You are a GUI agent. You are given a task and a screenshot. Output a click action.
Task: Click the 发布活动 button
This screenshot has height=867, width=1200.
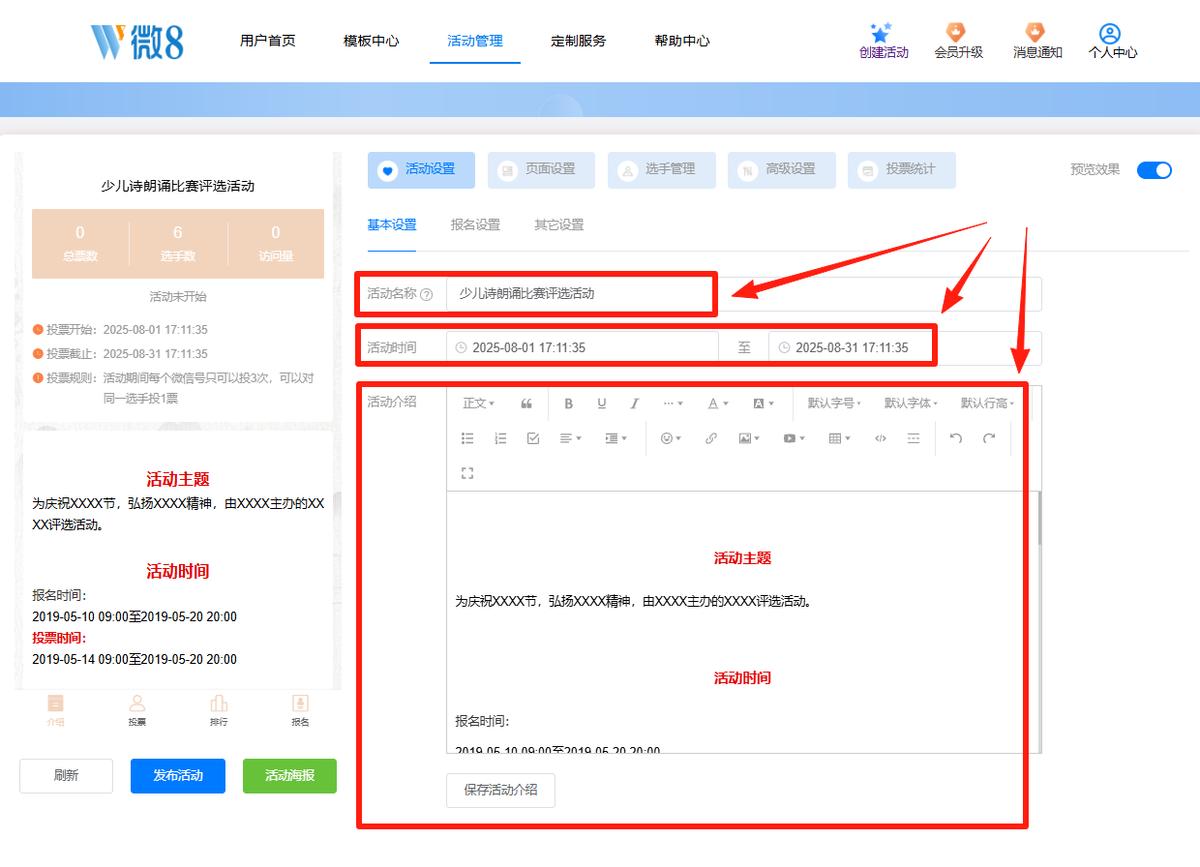coord(178,776)
